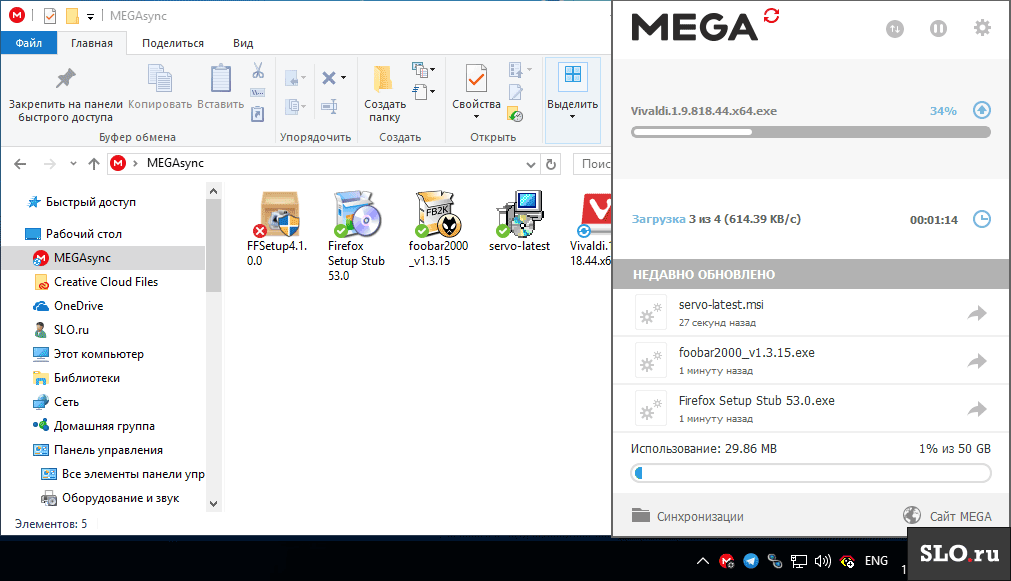Open the Файл menu tab
This screenshot has height=581, width=1011.
(x=29, y=43)
